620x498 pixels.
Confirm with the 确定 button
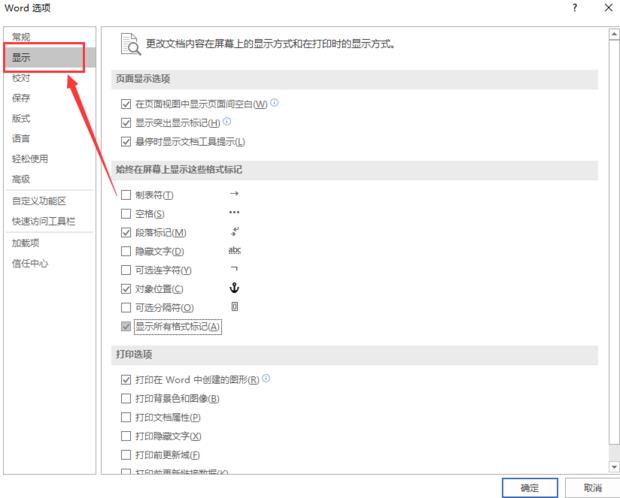point(530,487)
